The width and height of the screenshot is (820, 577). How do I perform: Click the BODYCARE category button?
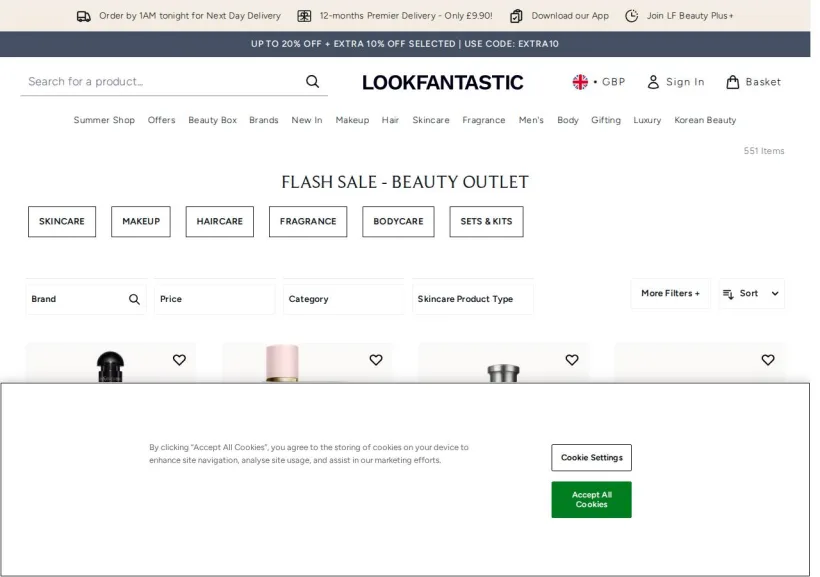(398, 222)
